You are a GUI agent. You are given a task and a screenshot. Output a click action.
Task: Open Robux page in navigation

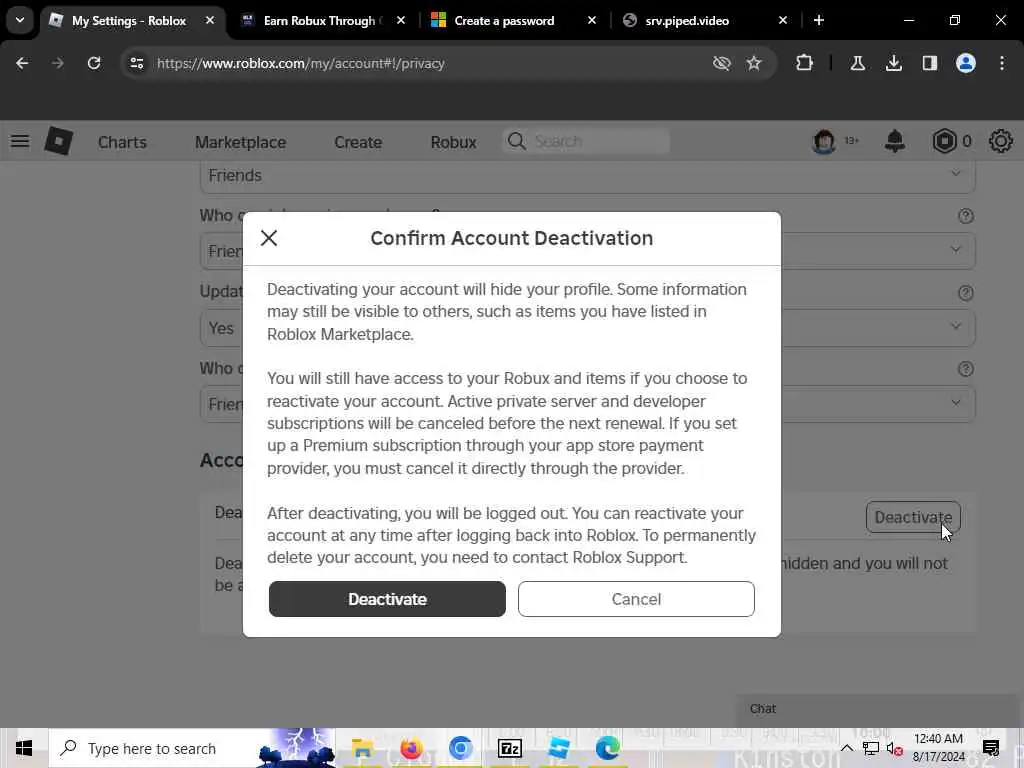click(x=453, y=142)
